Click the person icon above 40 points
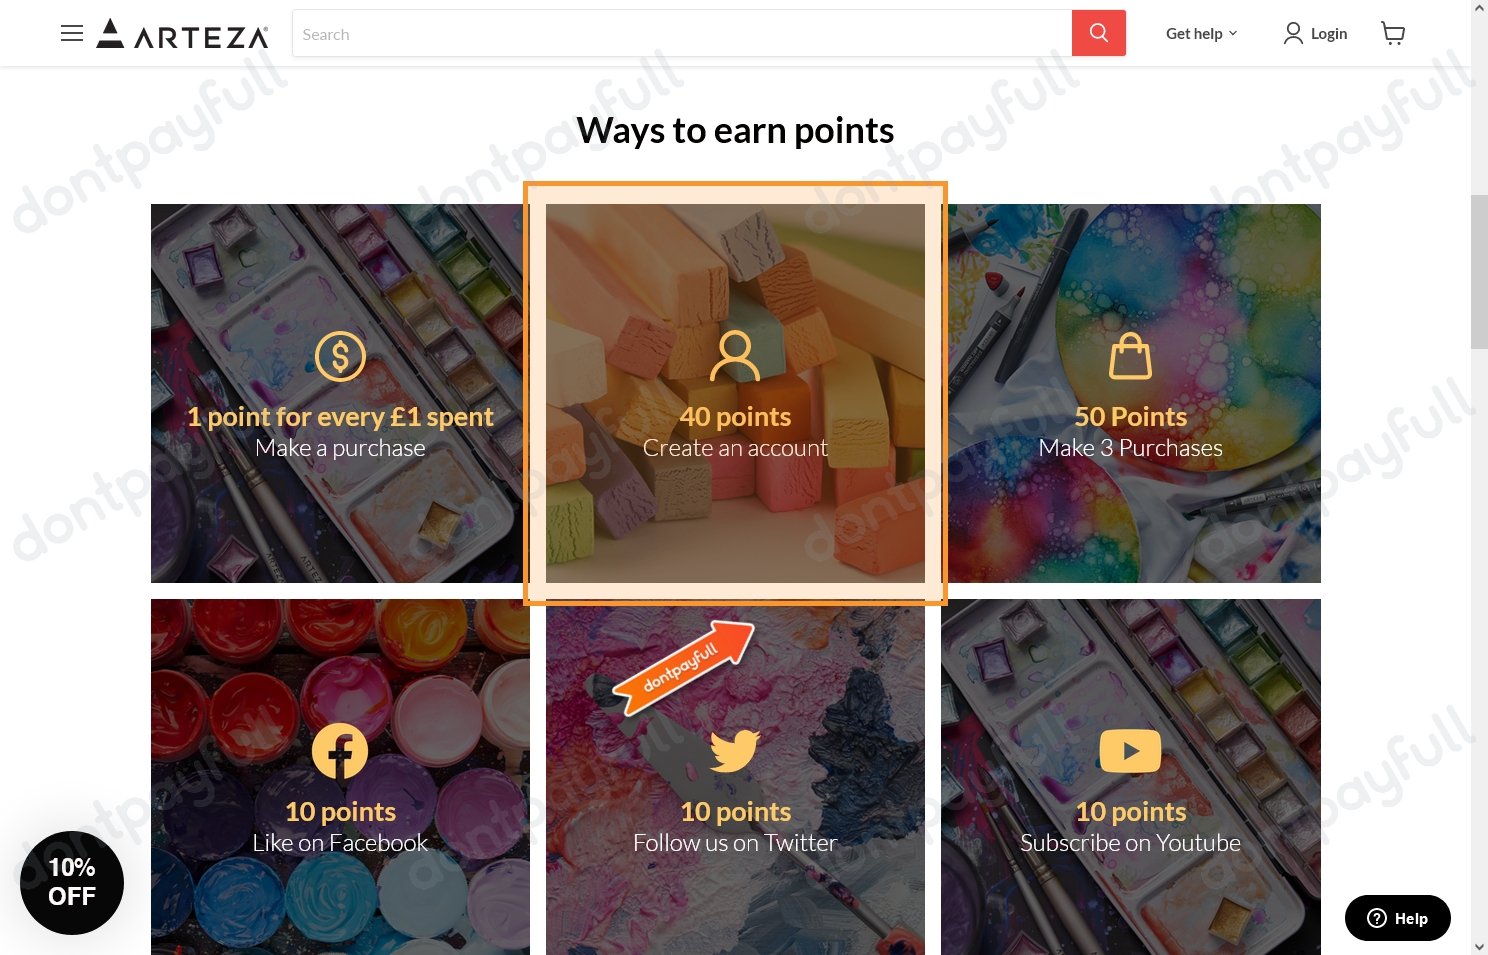 pyautogui.click(x=735, y=356)
